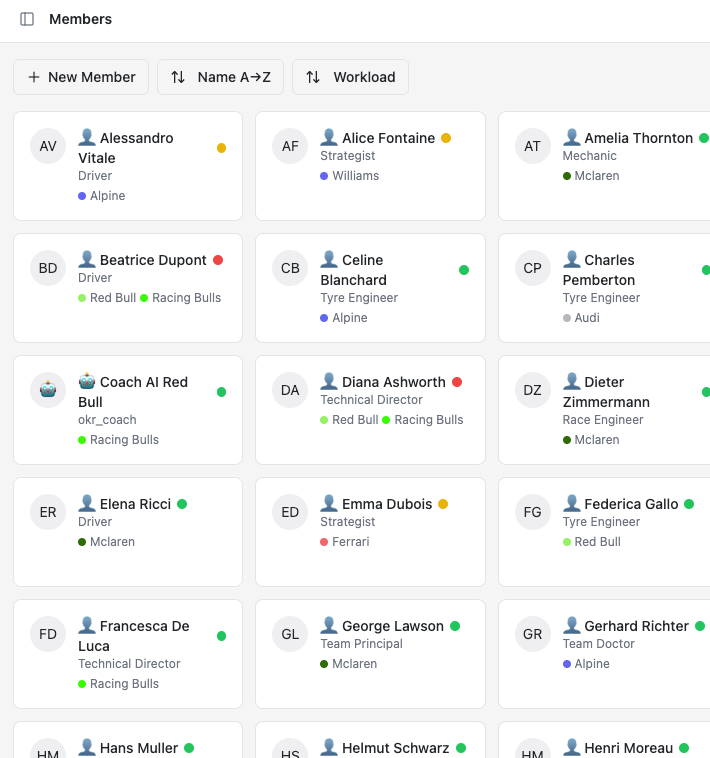The height and width of the screenshot is (758, 710).
Task: Click the GL avatar for George Lawson
Action: pyautogui.click(x=290, y=634)
